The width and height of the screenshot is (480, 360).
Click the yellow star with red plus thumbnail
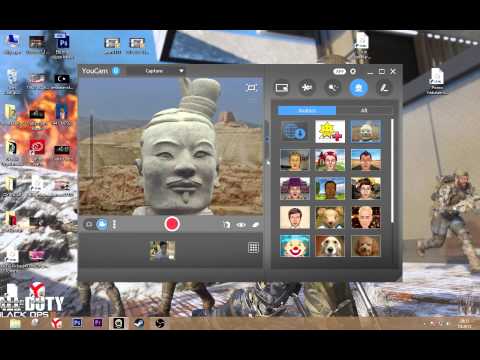point(330,131)
